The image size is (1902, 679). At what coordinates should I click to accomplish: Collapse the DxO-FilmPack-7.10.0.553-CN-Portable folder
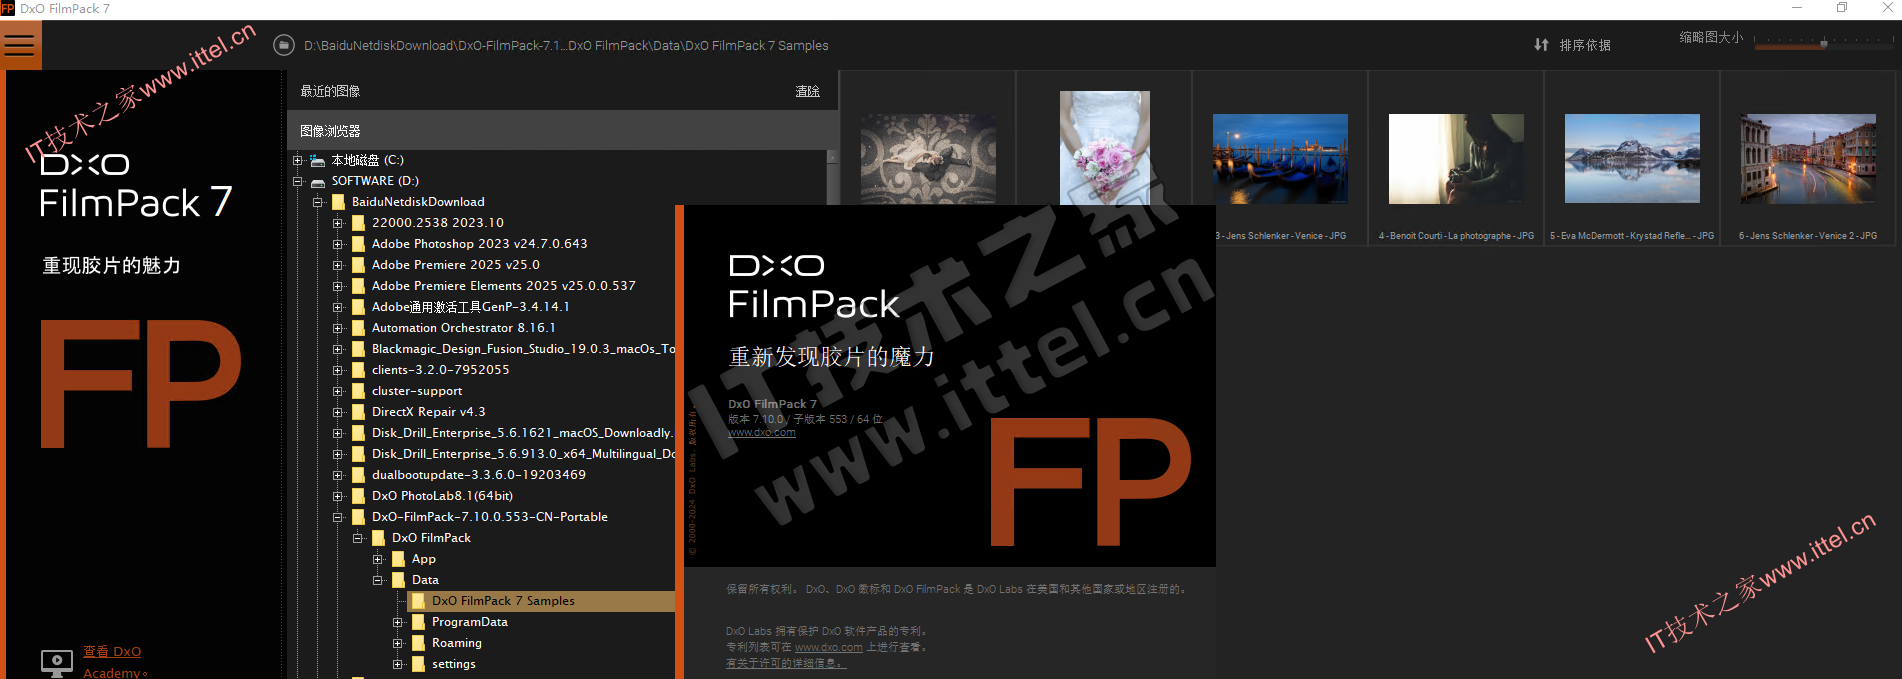pos(338,517)
